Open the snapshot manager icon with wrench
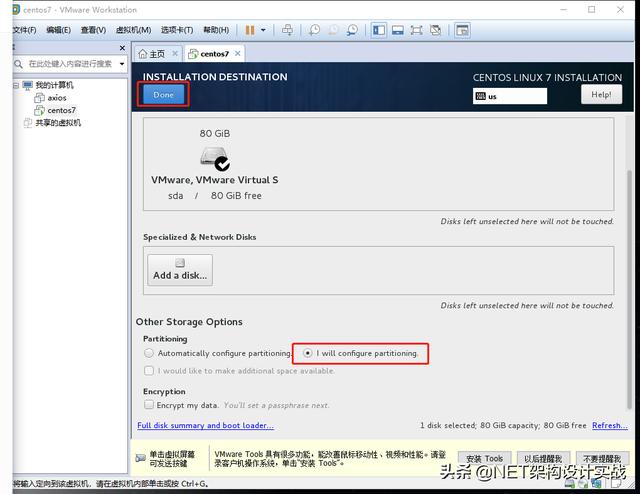This screenshot has height=494, width=640. tap(352, 30)
